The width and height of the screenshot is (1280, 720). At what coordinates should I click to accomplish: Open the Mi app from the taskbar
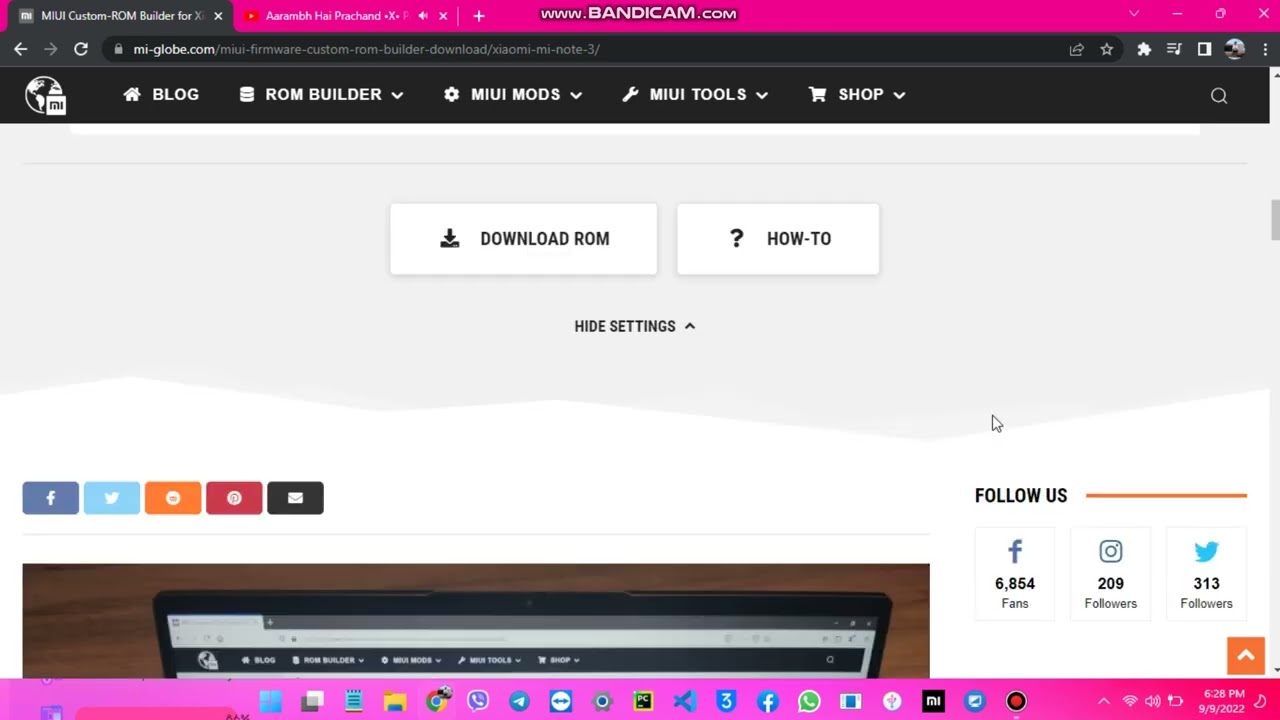(933, 702)
